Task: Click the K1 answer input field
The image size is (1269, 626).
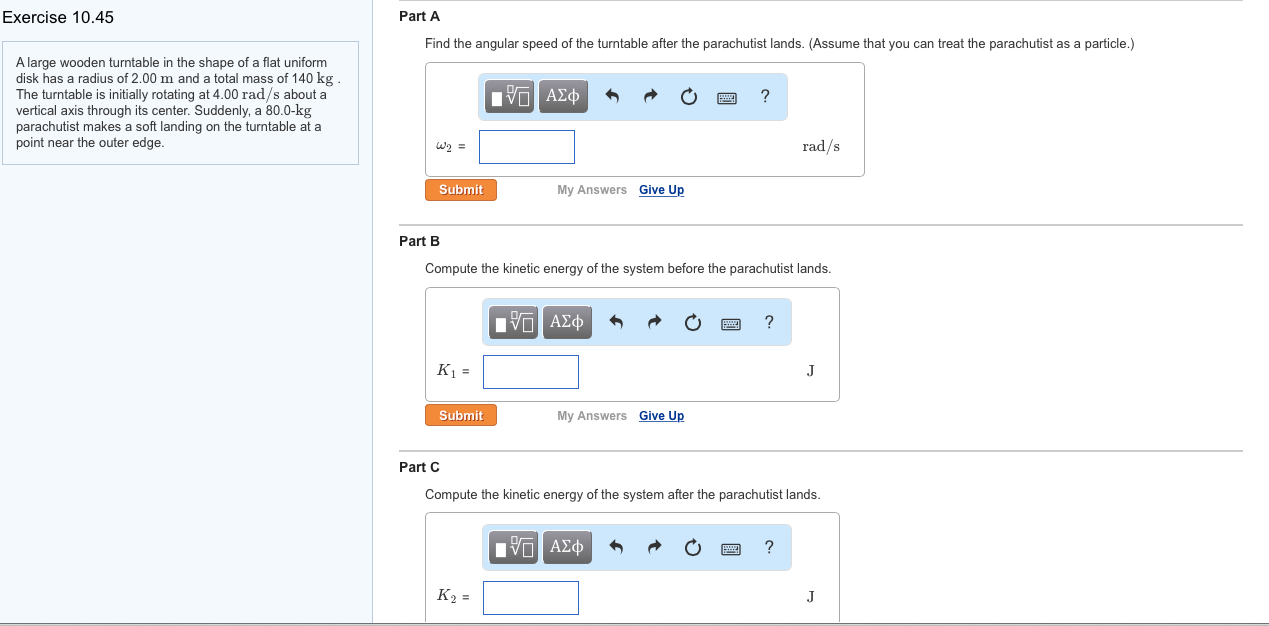Action: [x=531, y=372]
